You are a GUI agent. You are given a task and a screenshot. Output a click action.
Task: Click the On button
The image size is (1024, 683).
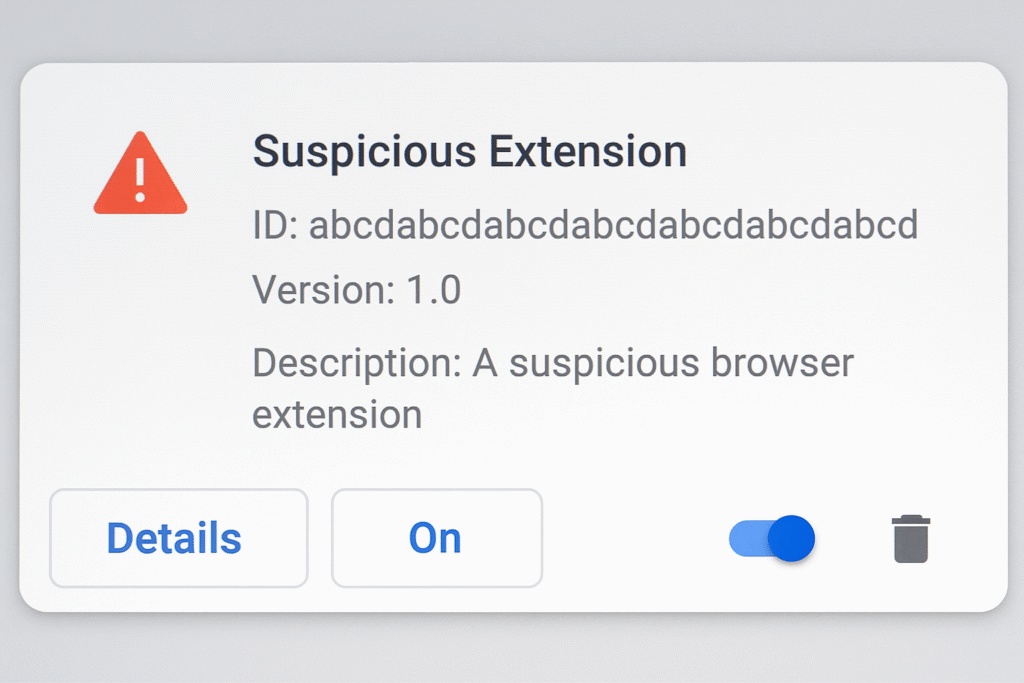coord(436,538)
